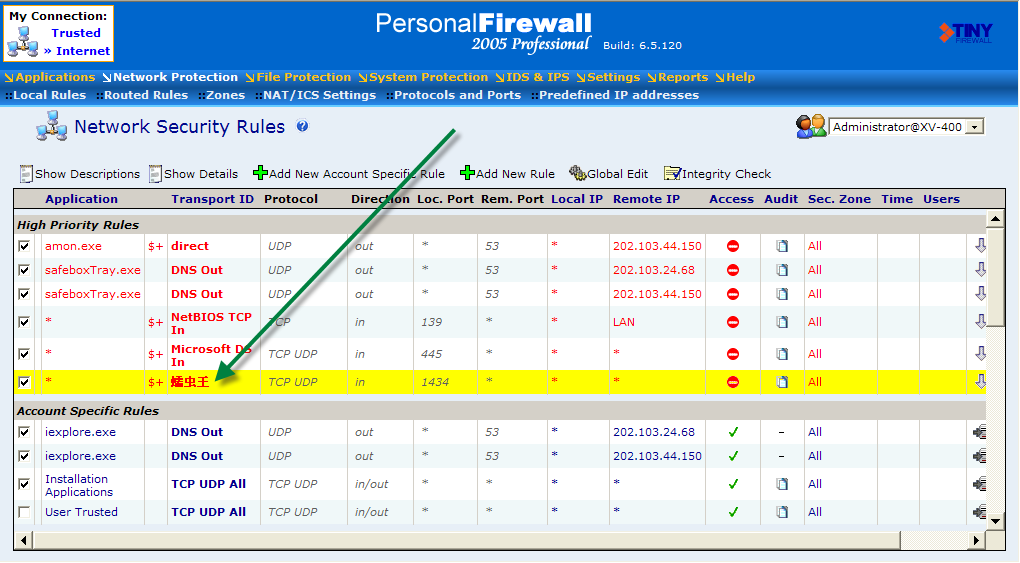The width and height of the screenshot is (1020, 563).
Task: Click the My Connection network icon
Action: point(23,42)
